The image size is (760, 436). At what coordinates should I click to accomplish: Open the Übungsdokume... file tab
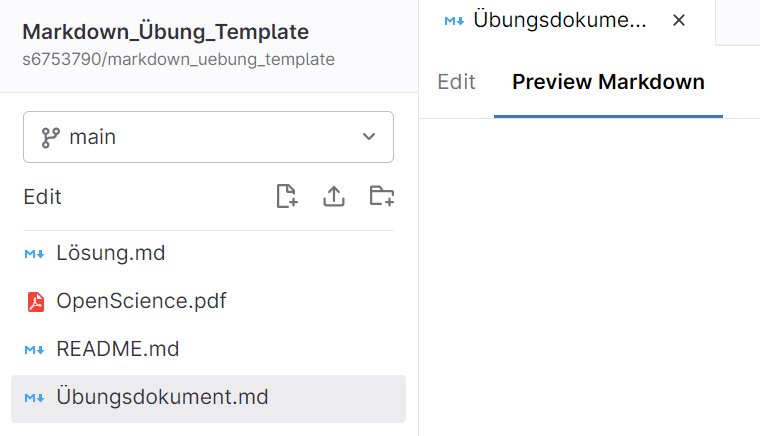[x=559, y=20]
